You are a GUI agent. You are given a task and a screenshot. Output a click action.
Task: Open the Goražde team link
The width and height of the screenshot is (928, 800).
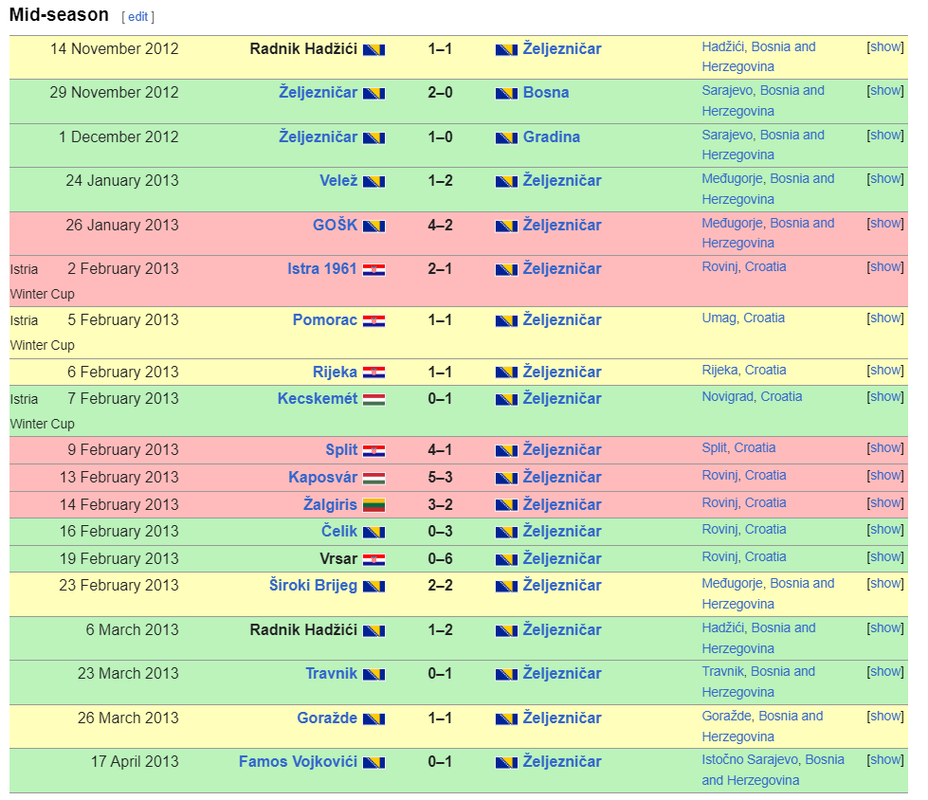(x=327, y=718)
